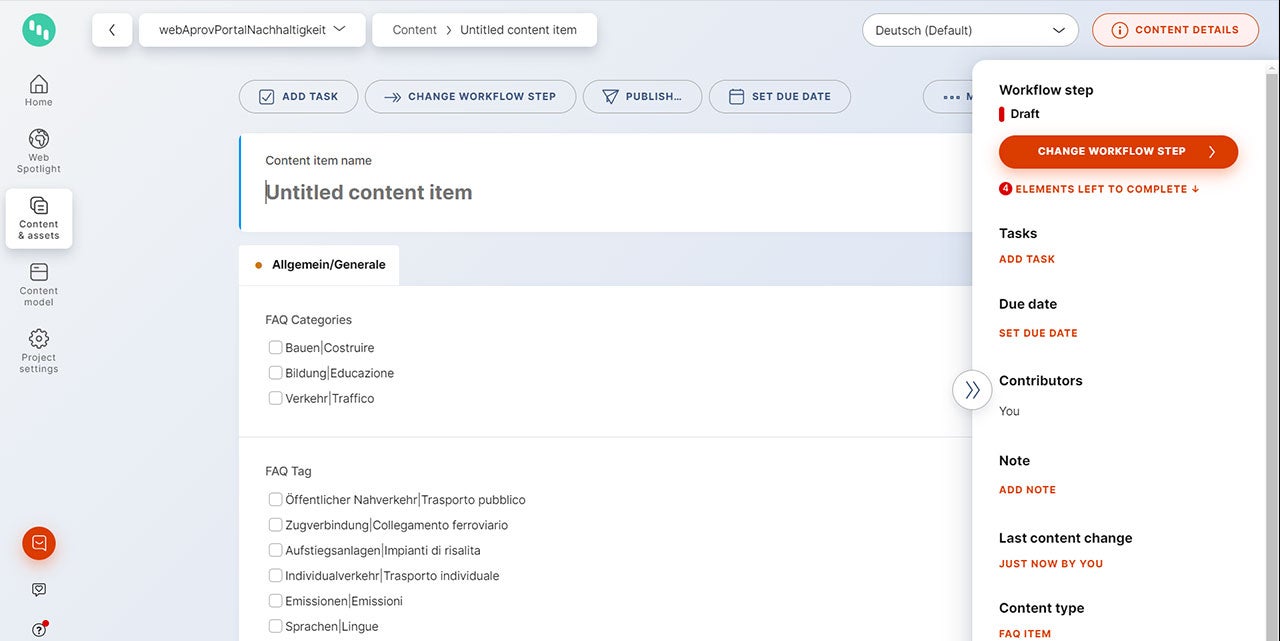Viewport: 1280px width, 641px height.
Task: Expand the Deutsch (Default) language selector
Action: click(969, 30)
